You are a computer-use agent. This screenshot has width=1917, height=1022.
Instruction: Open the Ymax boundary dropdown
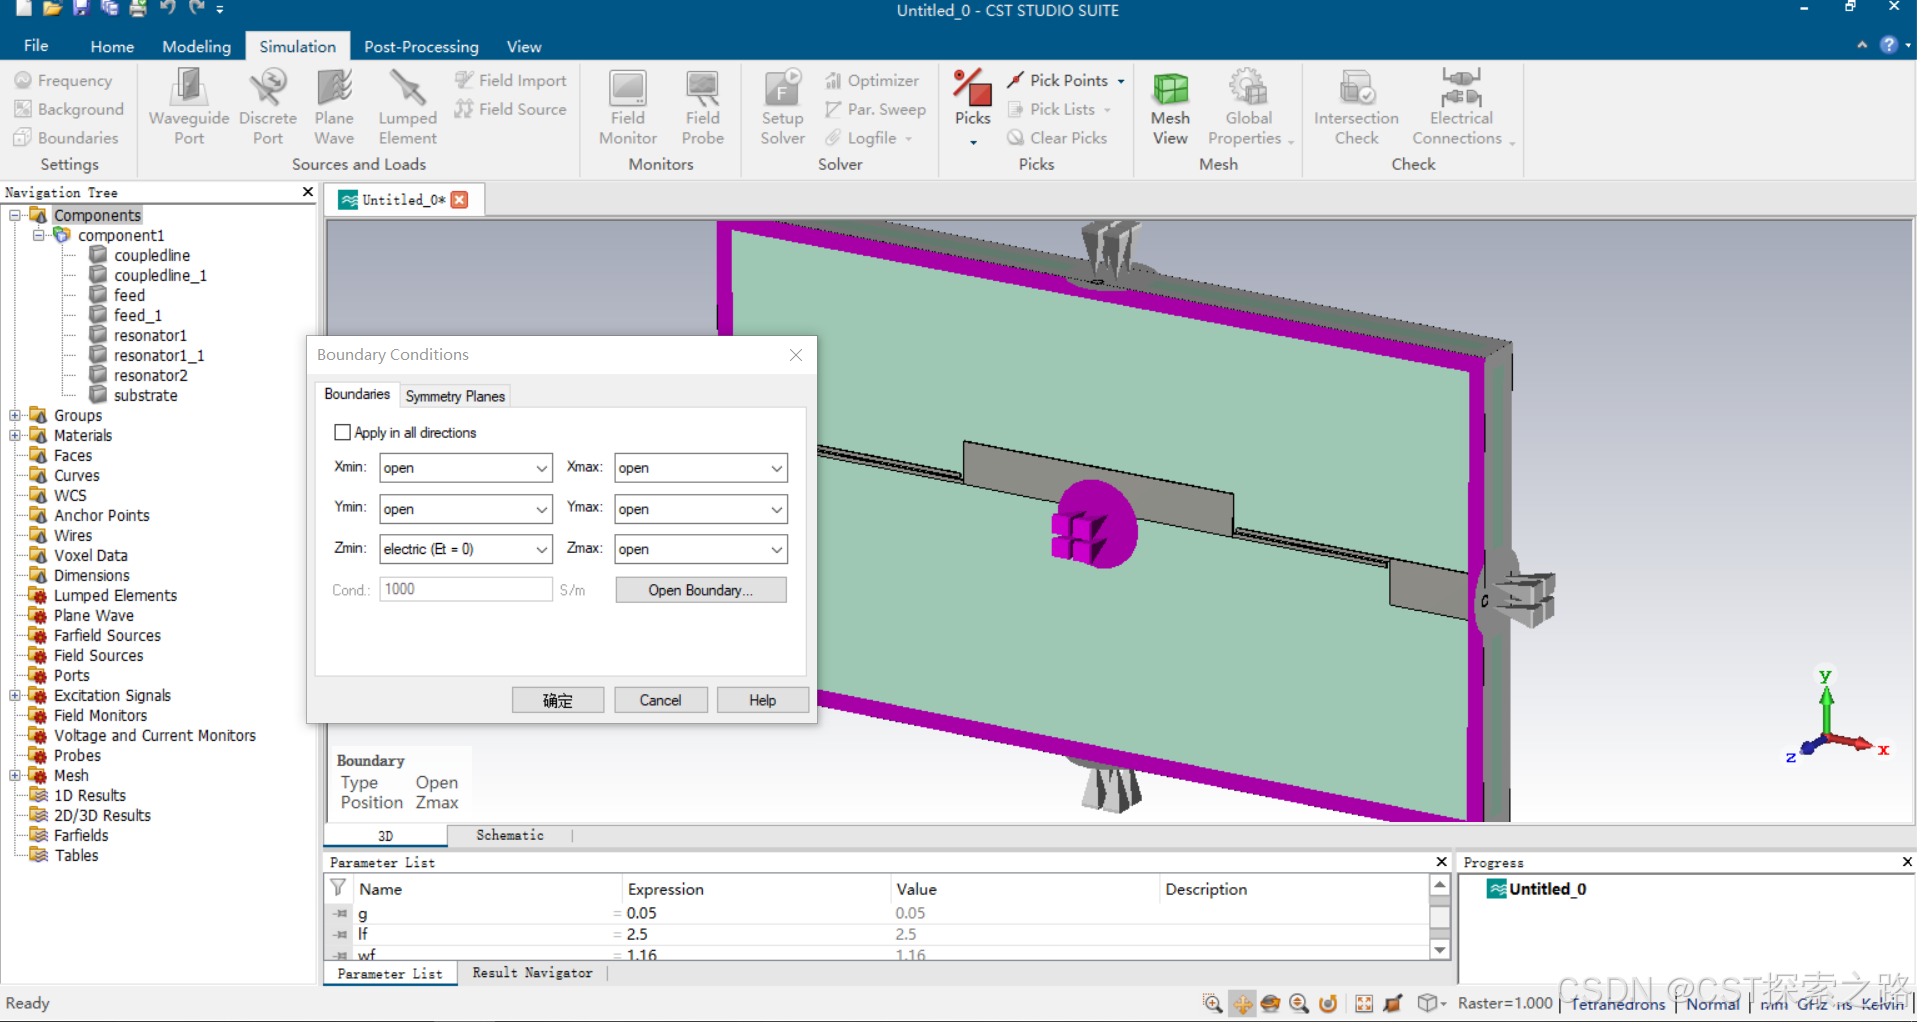pos(700,509)
